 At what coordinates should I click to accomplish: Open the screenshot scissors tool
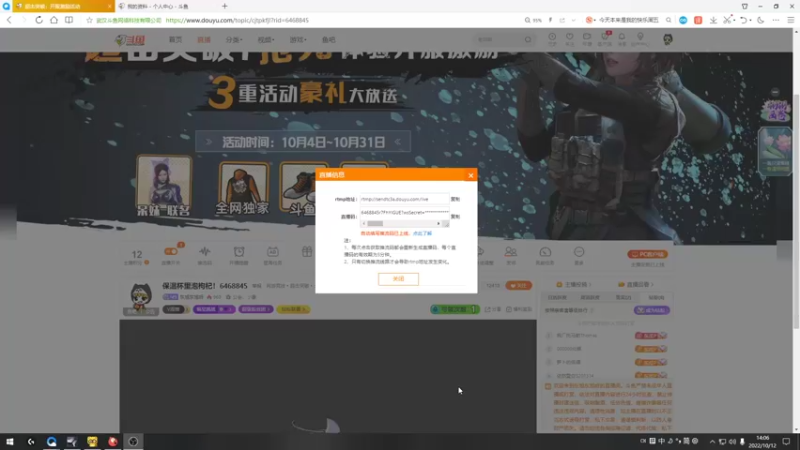coord(727,20)
